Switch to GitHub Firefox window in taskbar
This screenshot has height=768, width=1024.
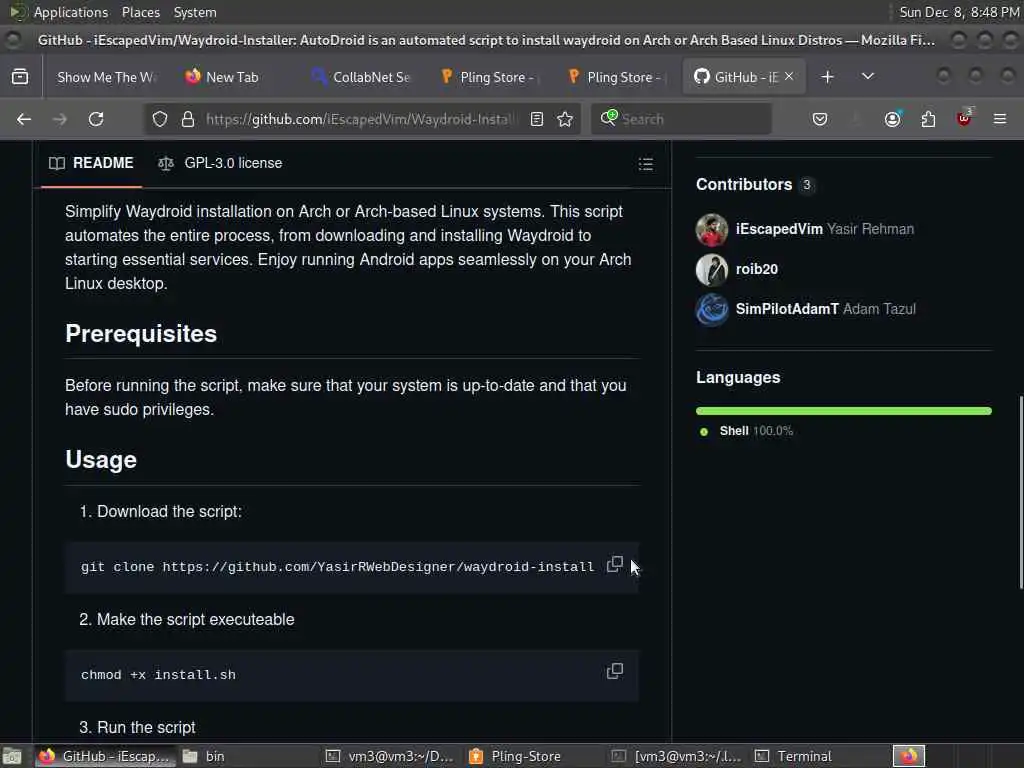point(106,756)
